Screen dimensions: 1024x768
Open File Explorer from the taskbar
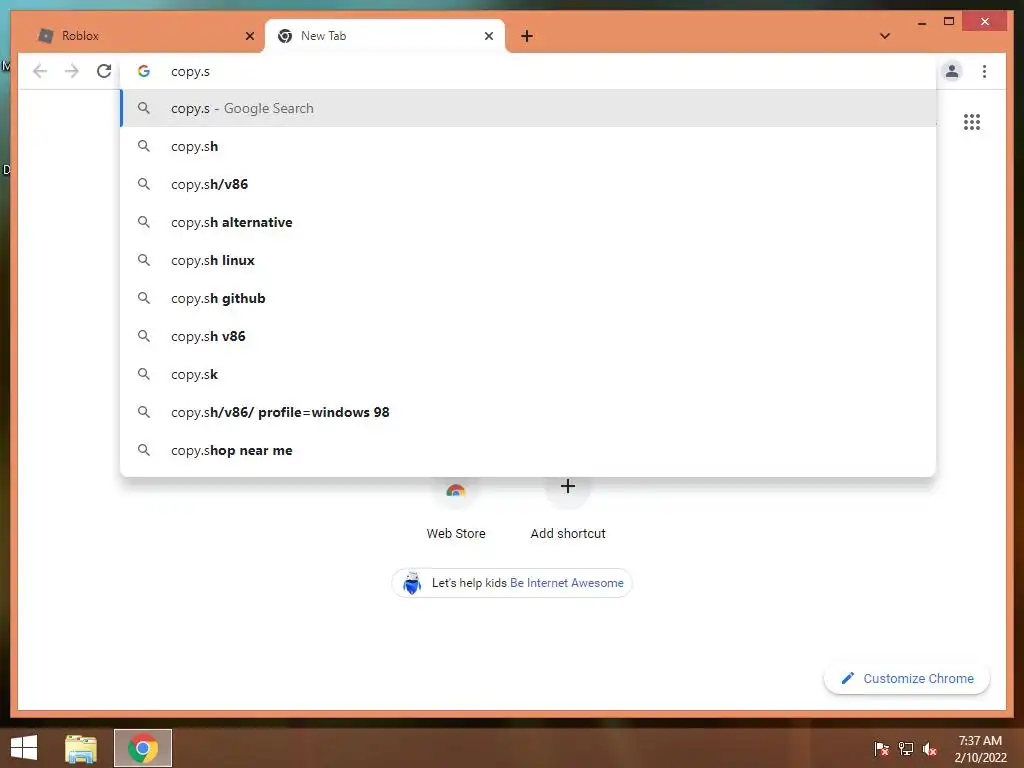(81, 748)
